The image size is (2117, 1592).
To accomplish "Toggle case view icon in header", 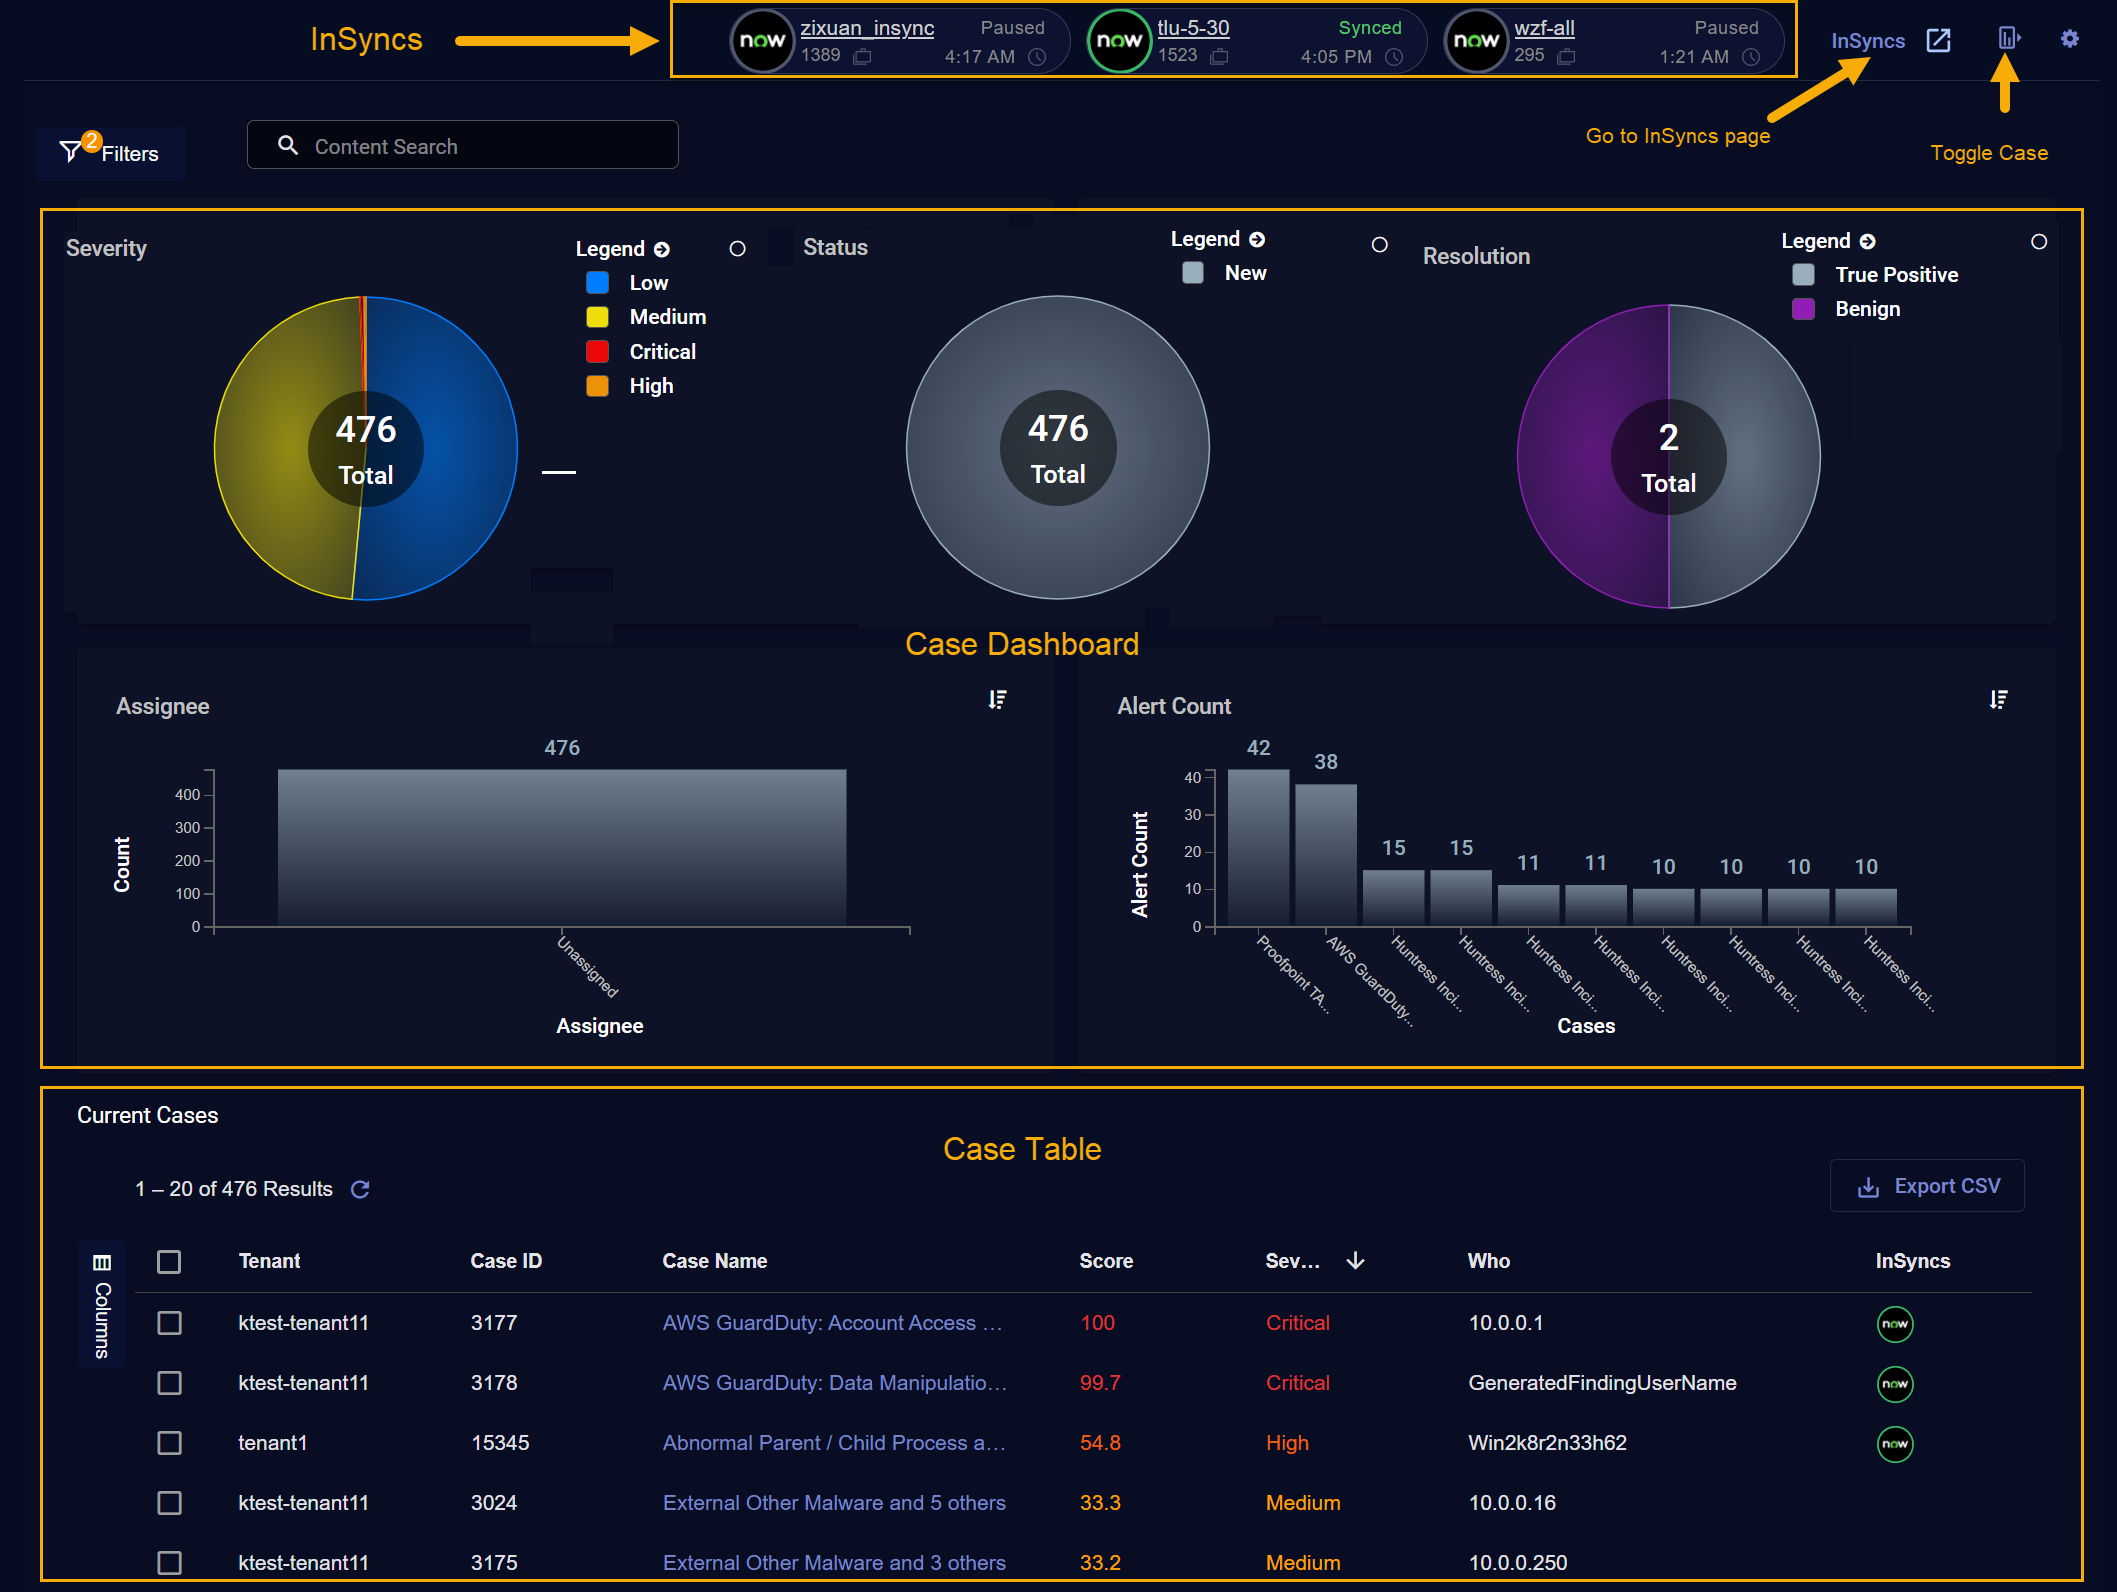I will [2007, 39].
